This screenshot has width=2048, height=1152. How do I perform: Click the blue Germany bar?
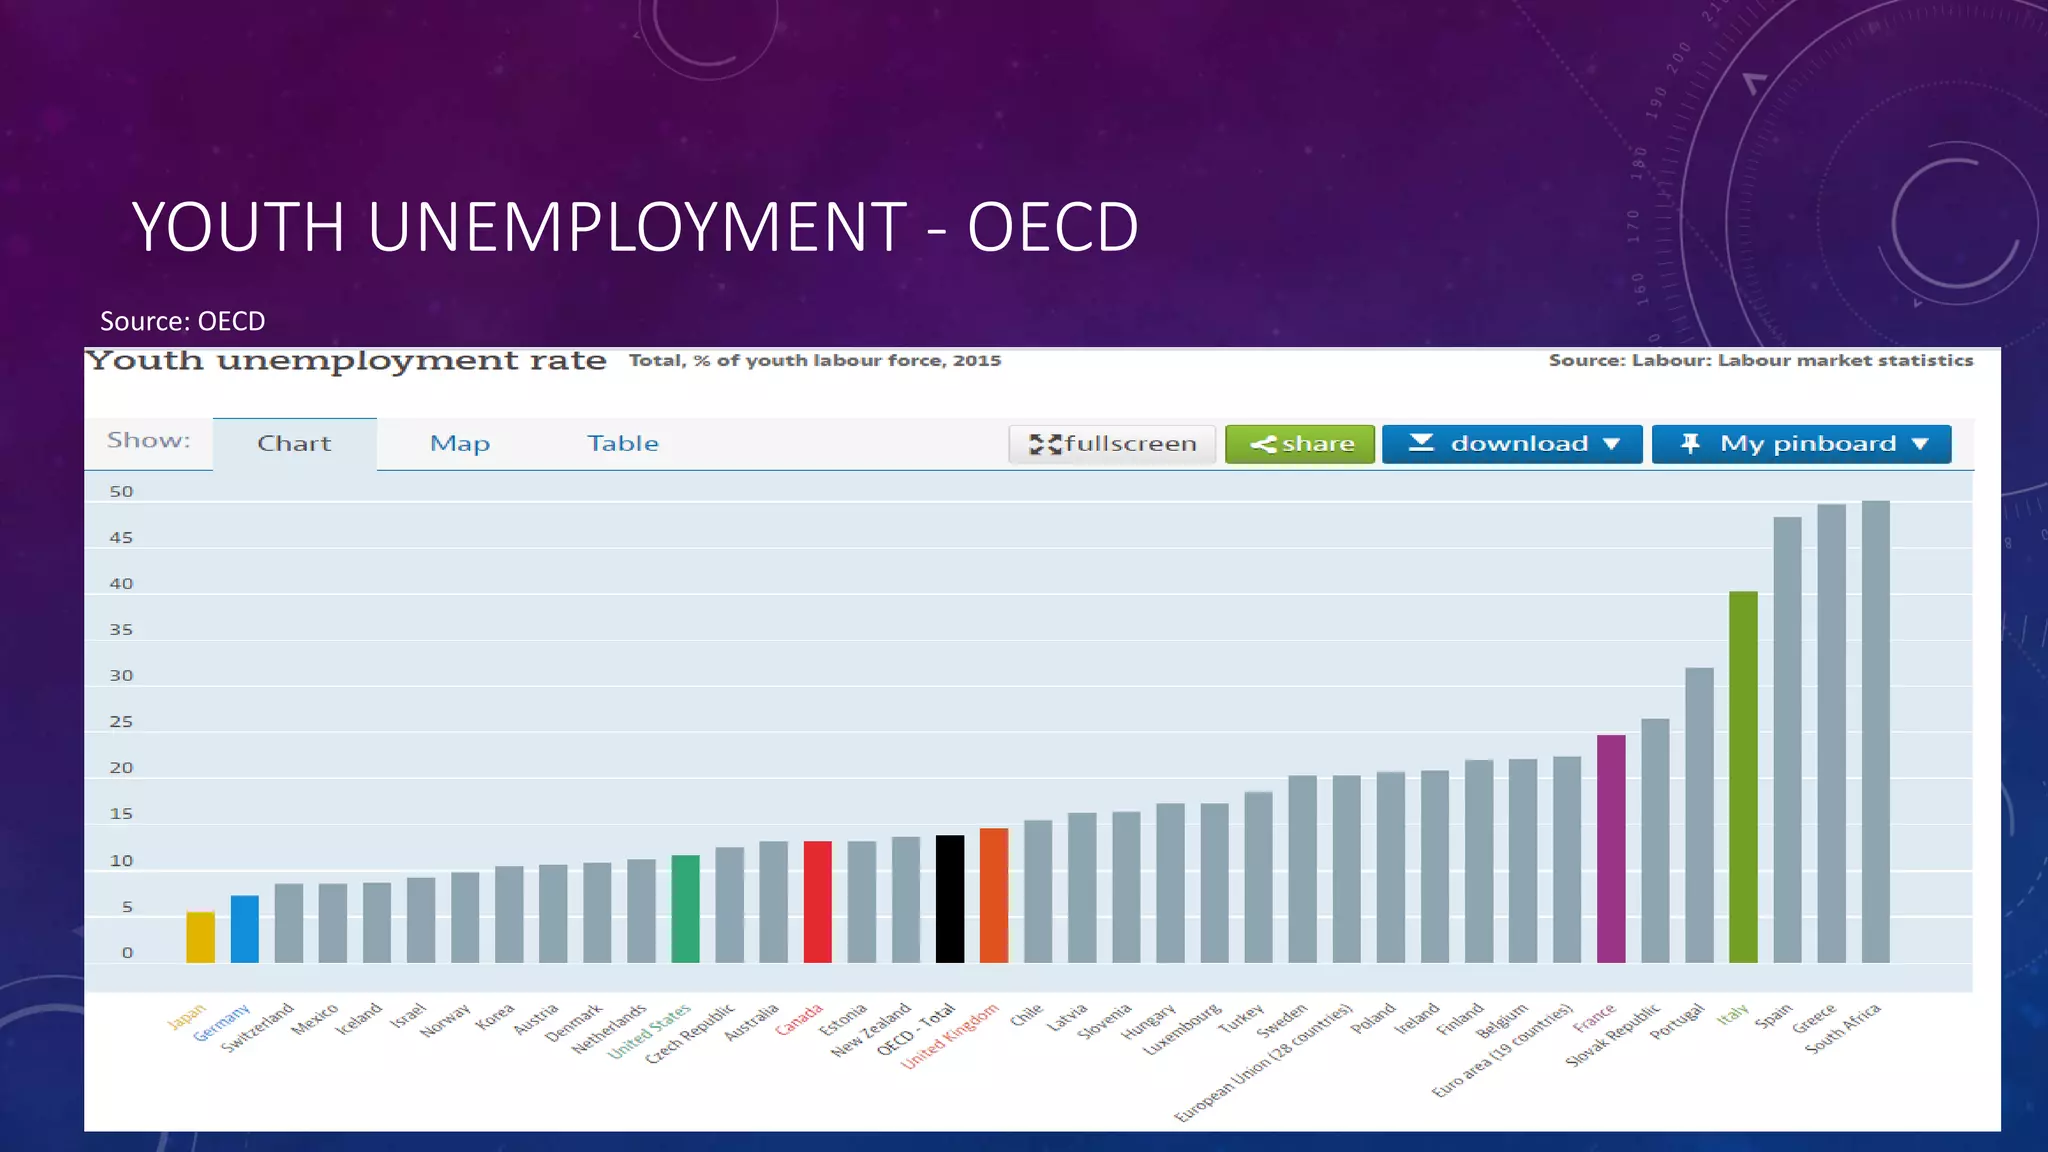point(245,929)
